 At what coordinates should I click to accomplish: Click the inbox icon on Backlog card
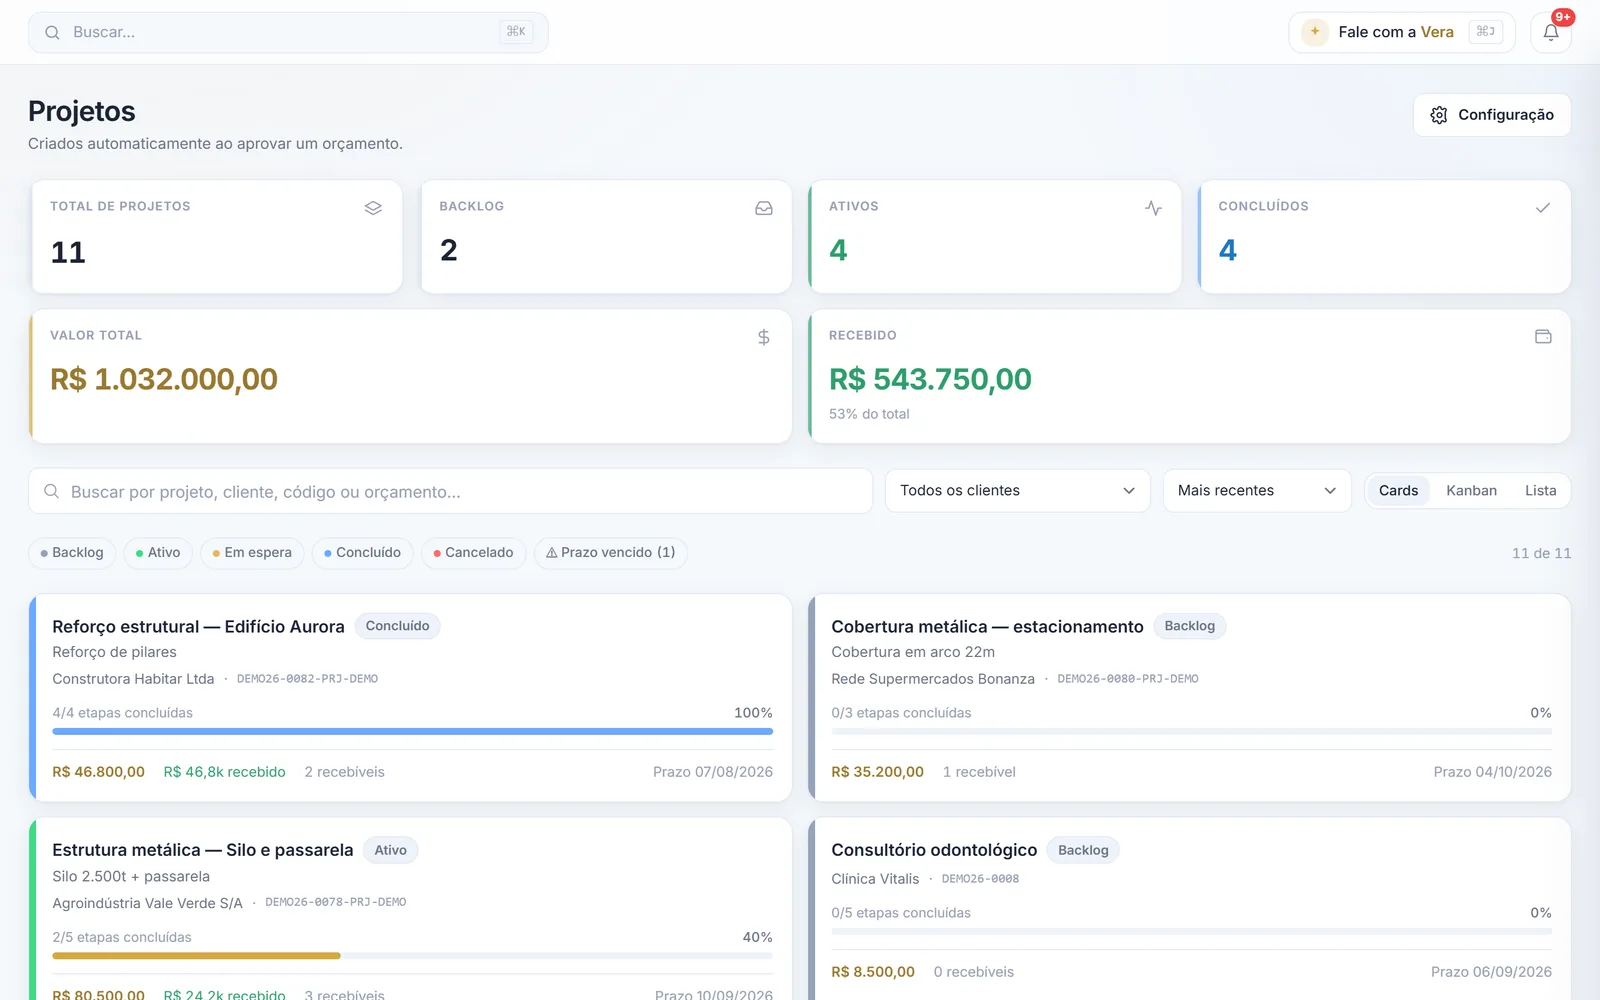pyautogui.click(x=764, y=208)
